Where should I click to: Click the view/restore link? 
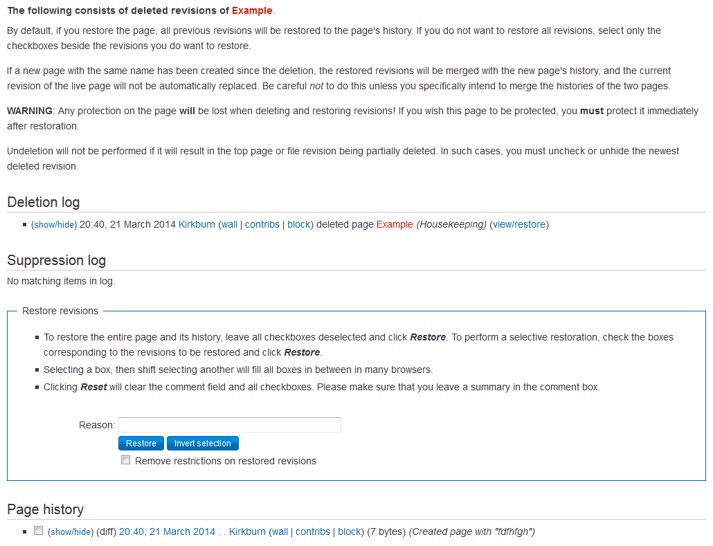click(x=518, y=225)
